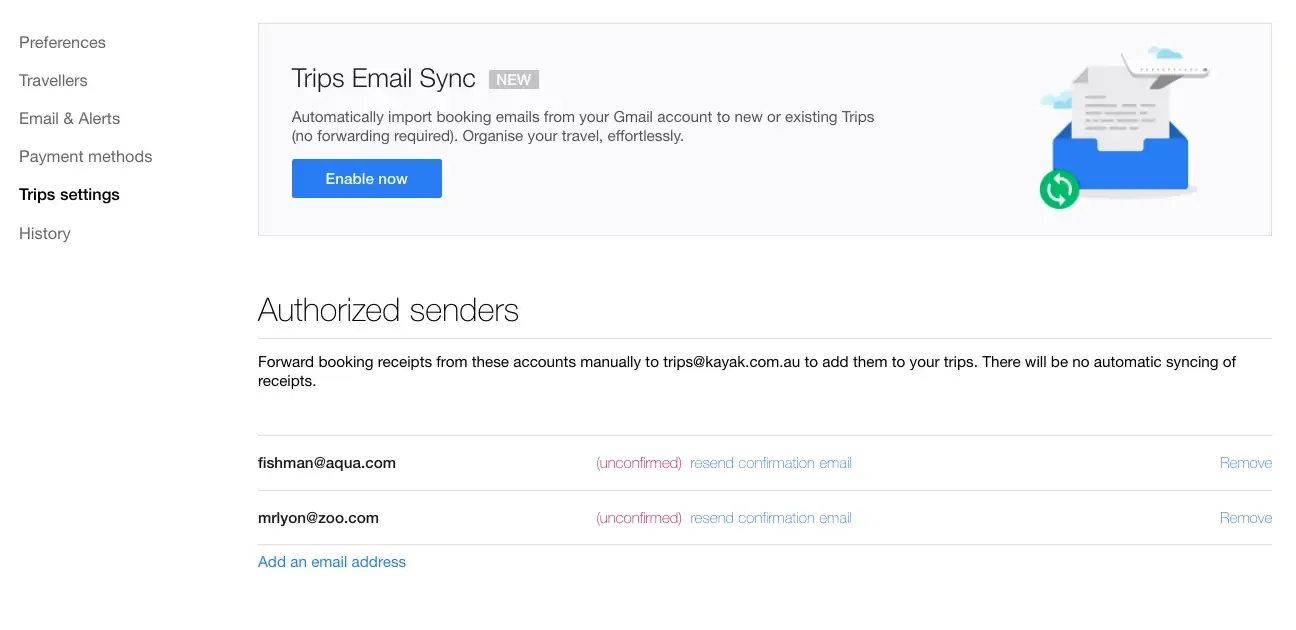The height and width of the screenshot is (630, 1296).
Task: Open the History section
Action: tap(44, 234)
